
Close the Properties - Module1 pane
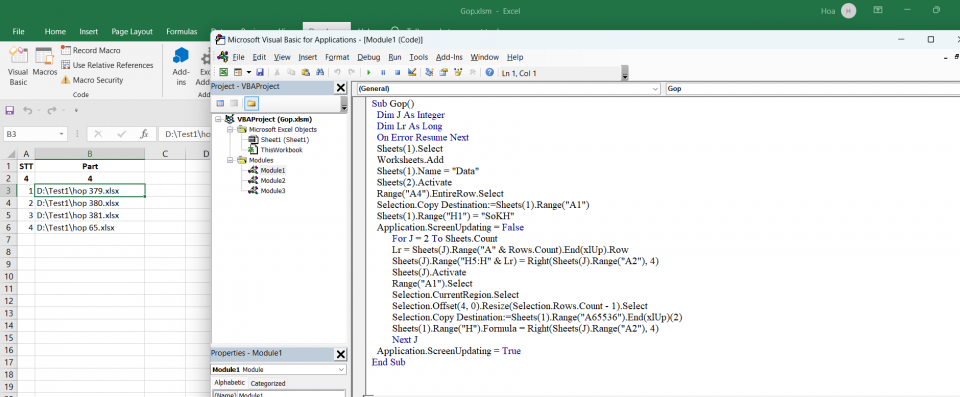click(341, 354)
